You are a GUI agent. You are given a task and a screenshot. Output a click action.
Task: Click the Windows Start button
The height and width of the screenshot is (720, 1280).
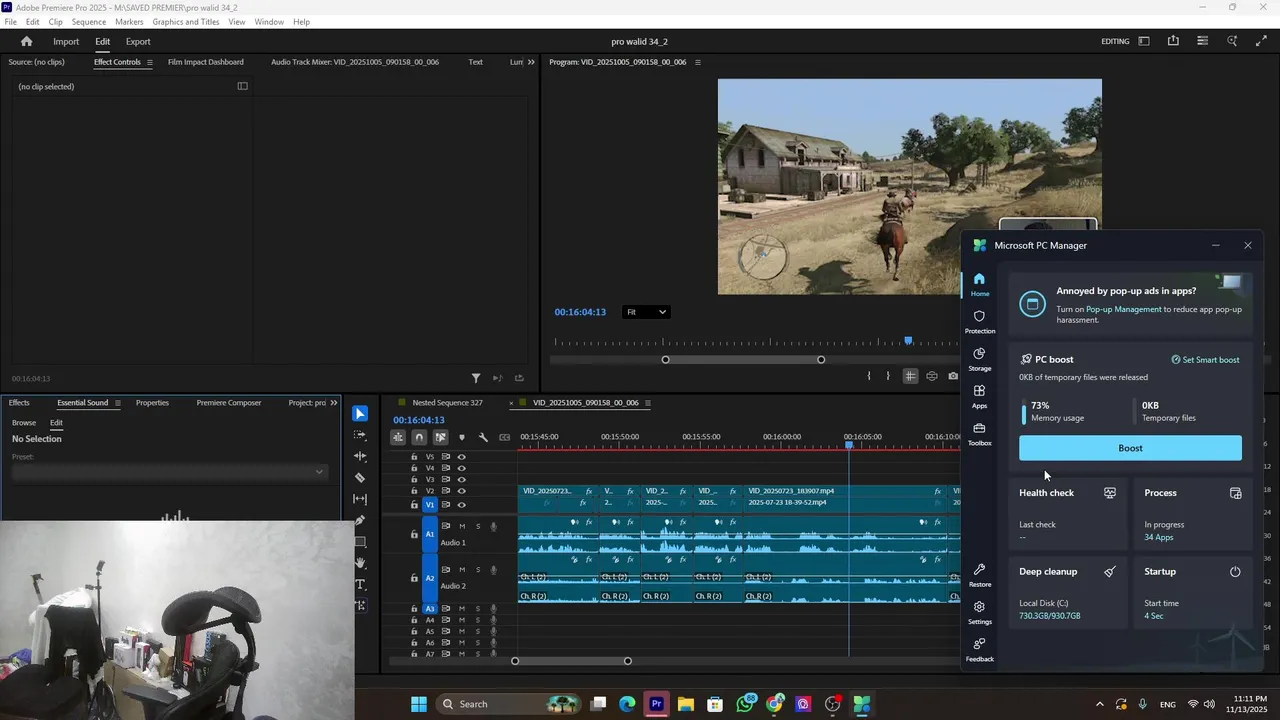coord(419,704)
